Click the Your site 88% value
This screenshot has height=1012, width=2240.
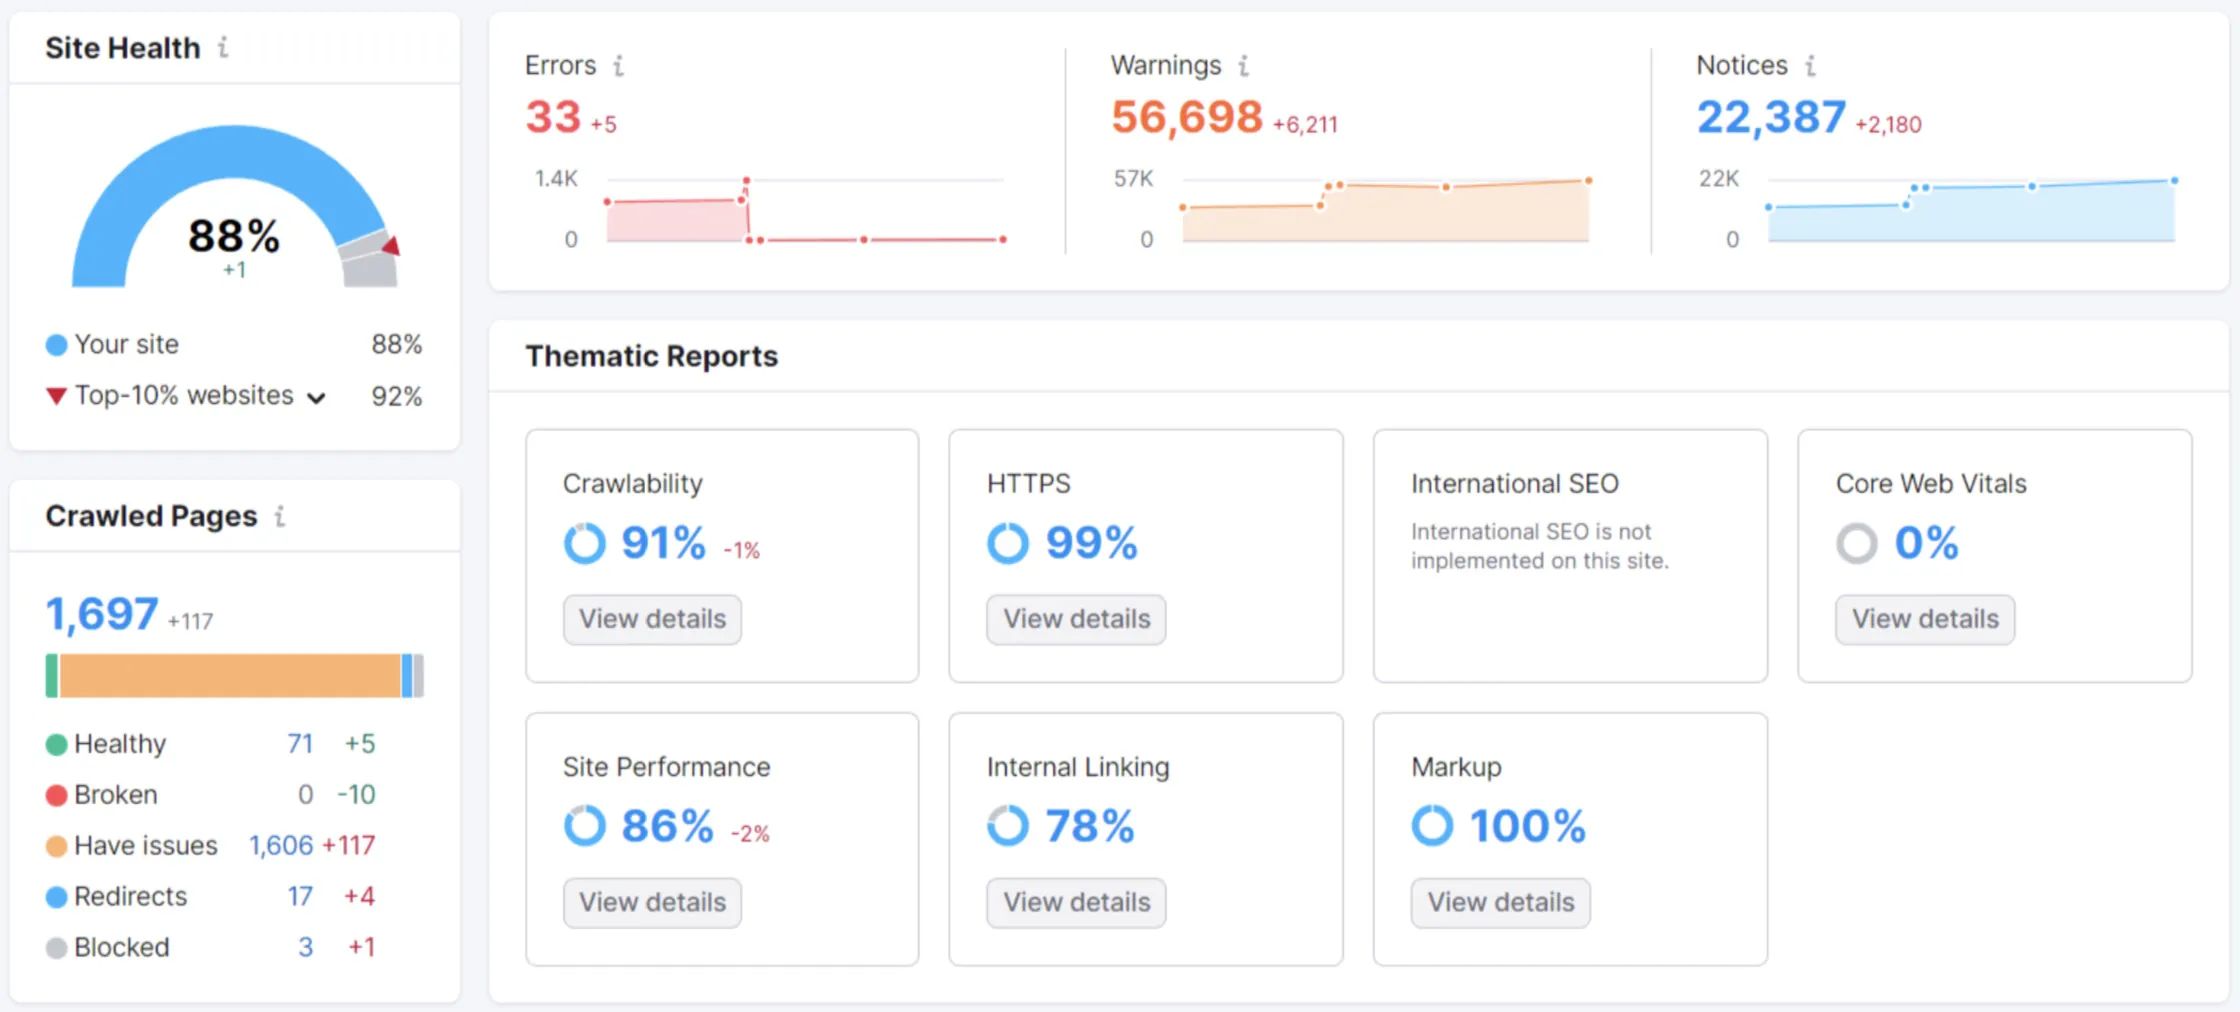397,345
